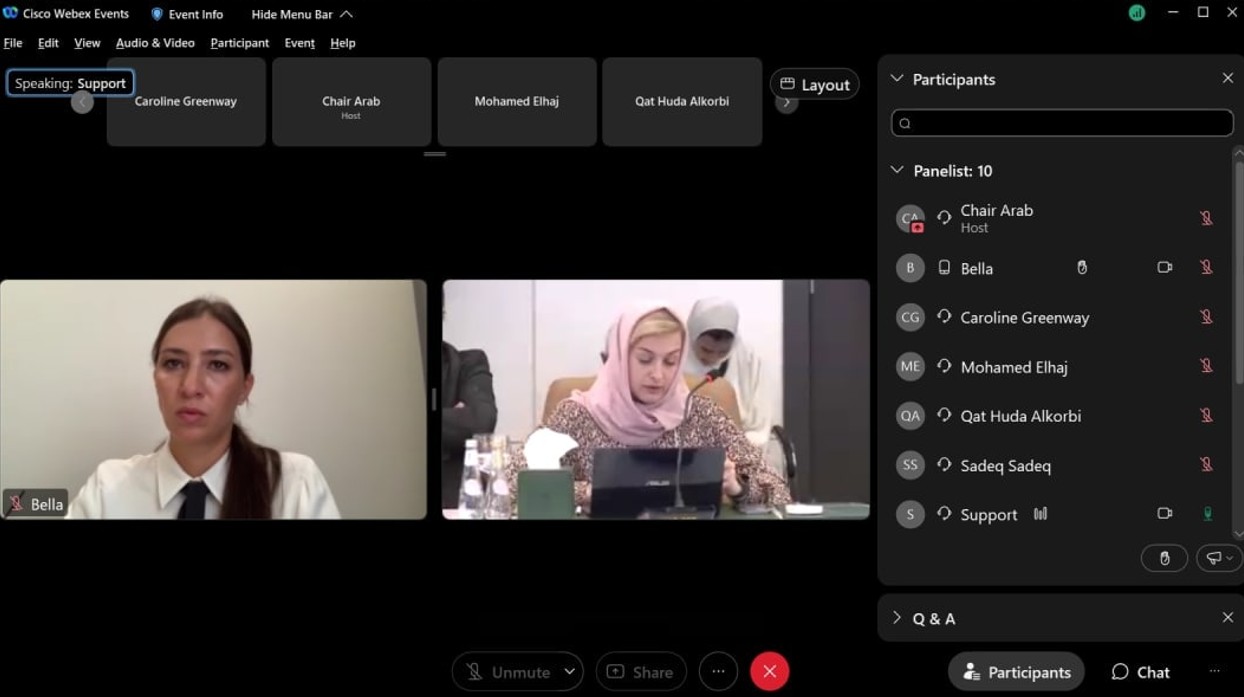The image size is (1244, 697).
Task: Click the mouse button below the panelist list
Action: point(1164,558)
